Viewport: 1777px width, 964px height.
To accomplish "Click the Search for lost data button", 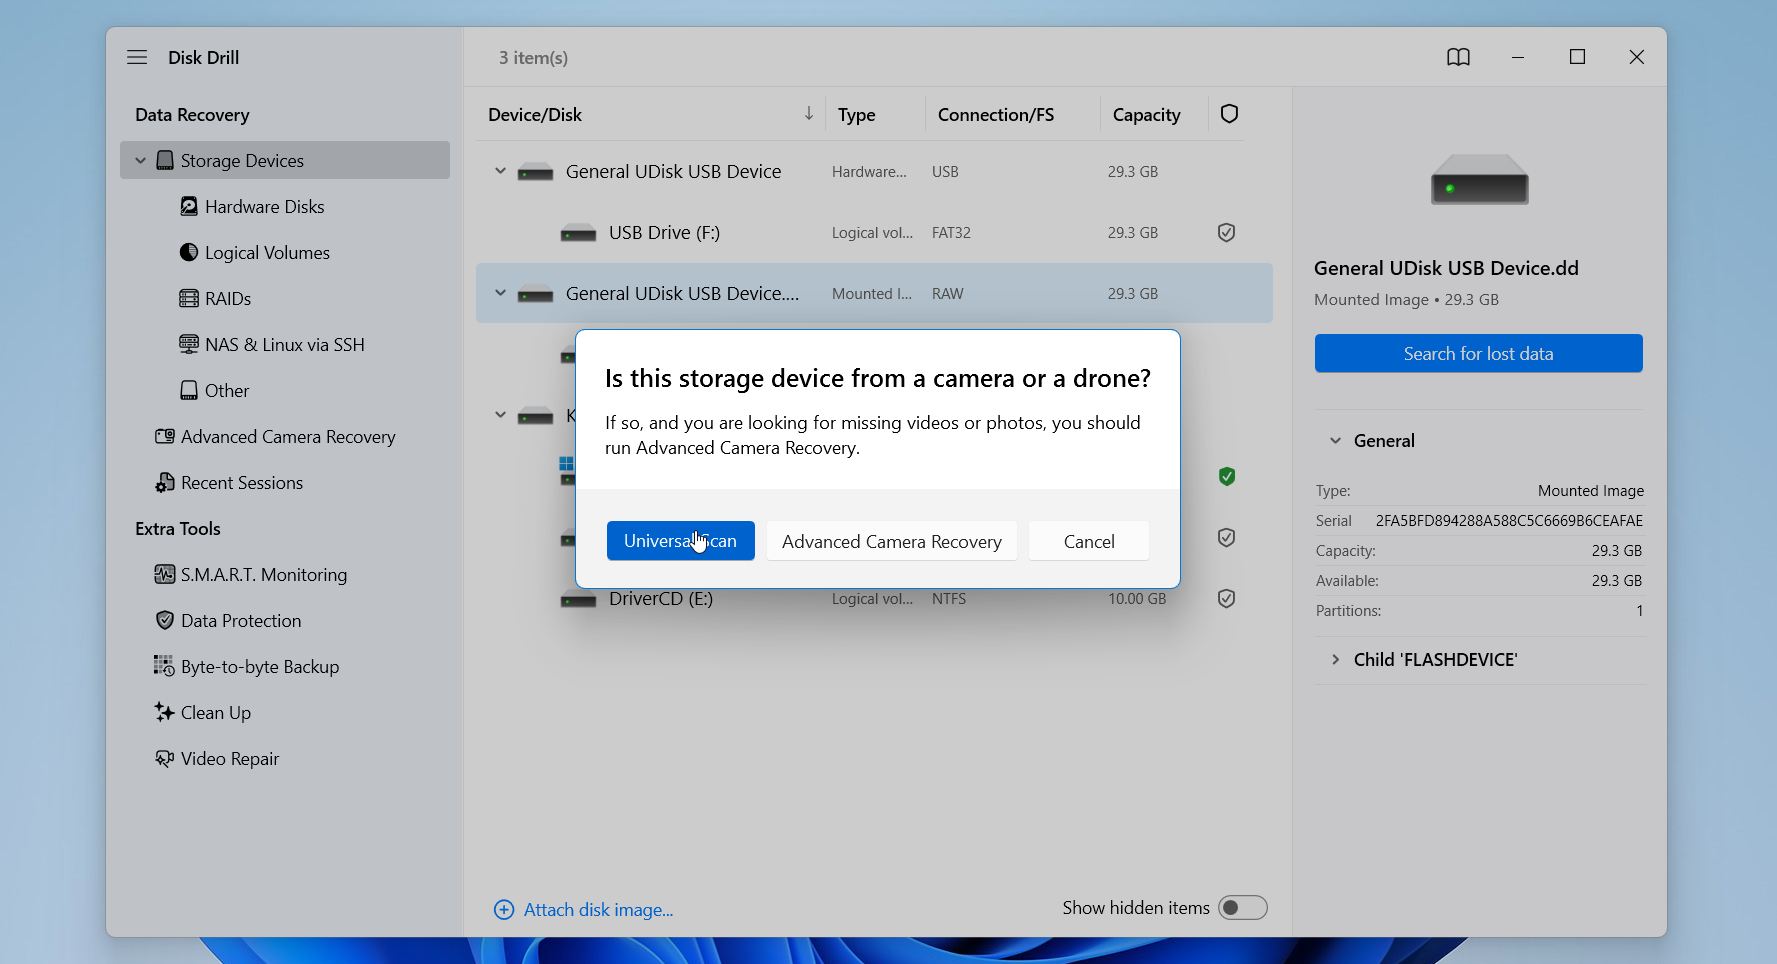I will 1478,354.
